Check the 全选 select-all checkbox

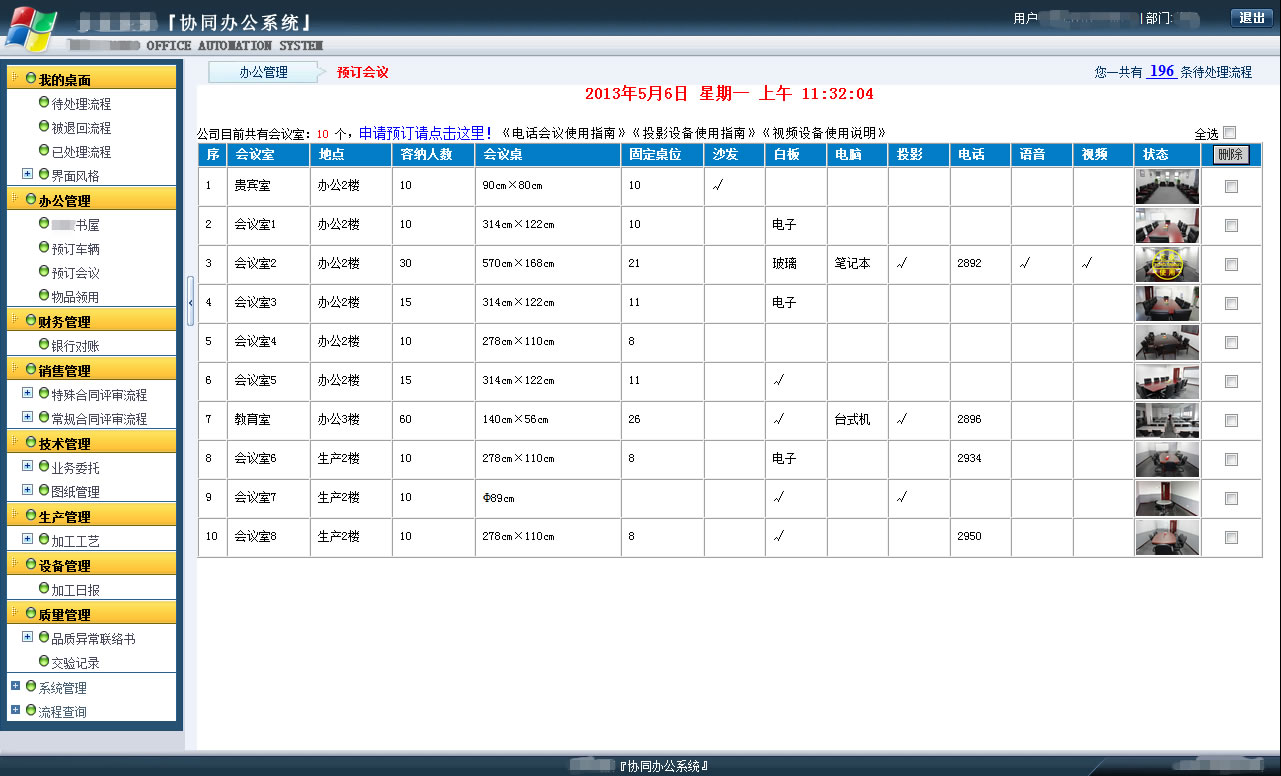(1230, 133)
